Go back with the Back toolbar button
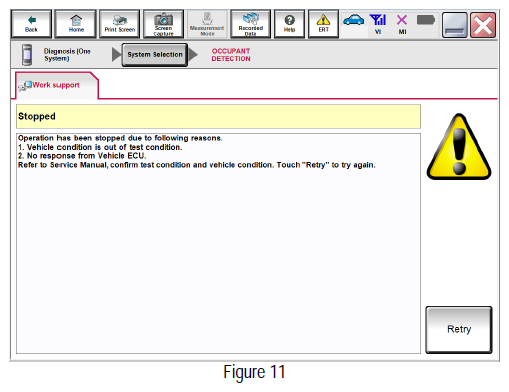509x392 pixels. (31, 24)
